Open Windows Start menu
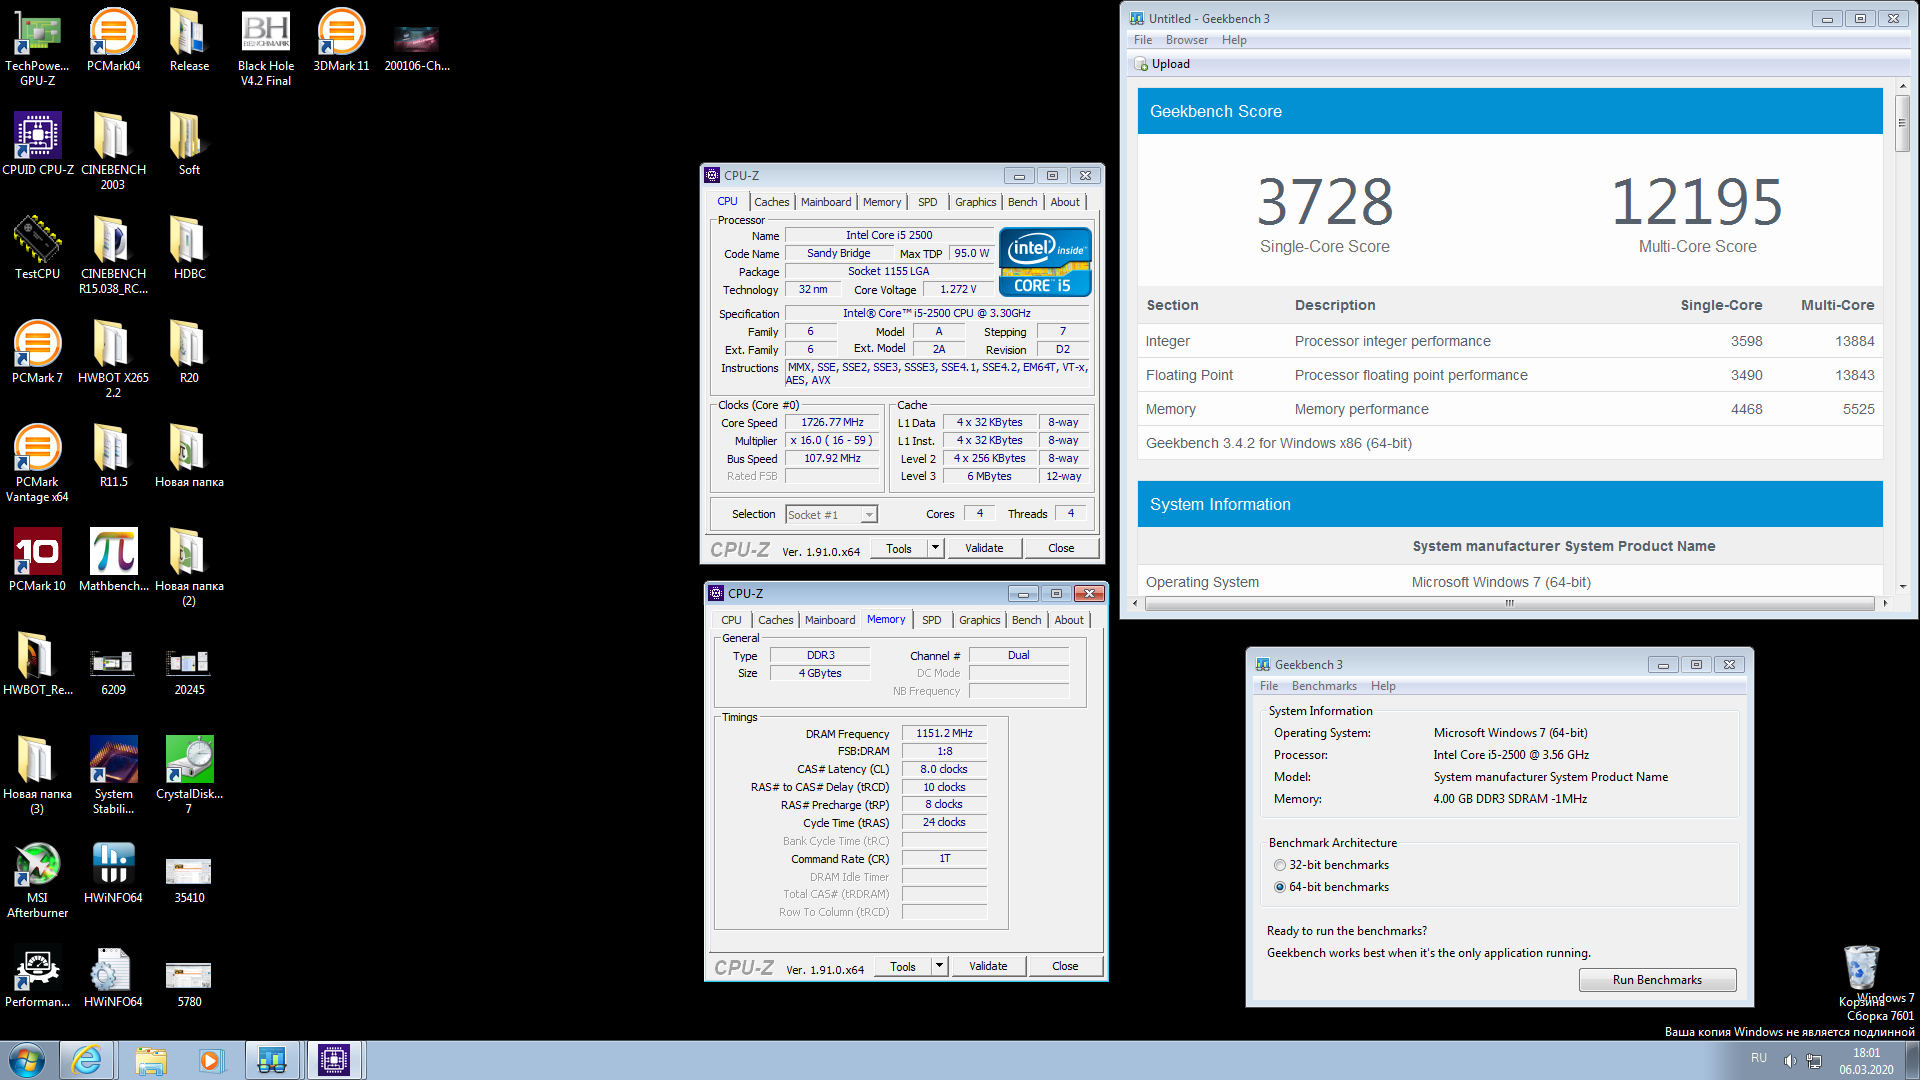The image size is (1920, 1080). pos(27,1060)
